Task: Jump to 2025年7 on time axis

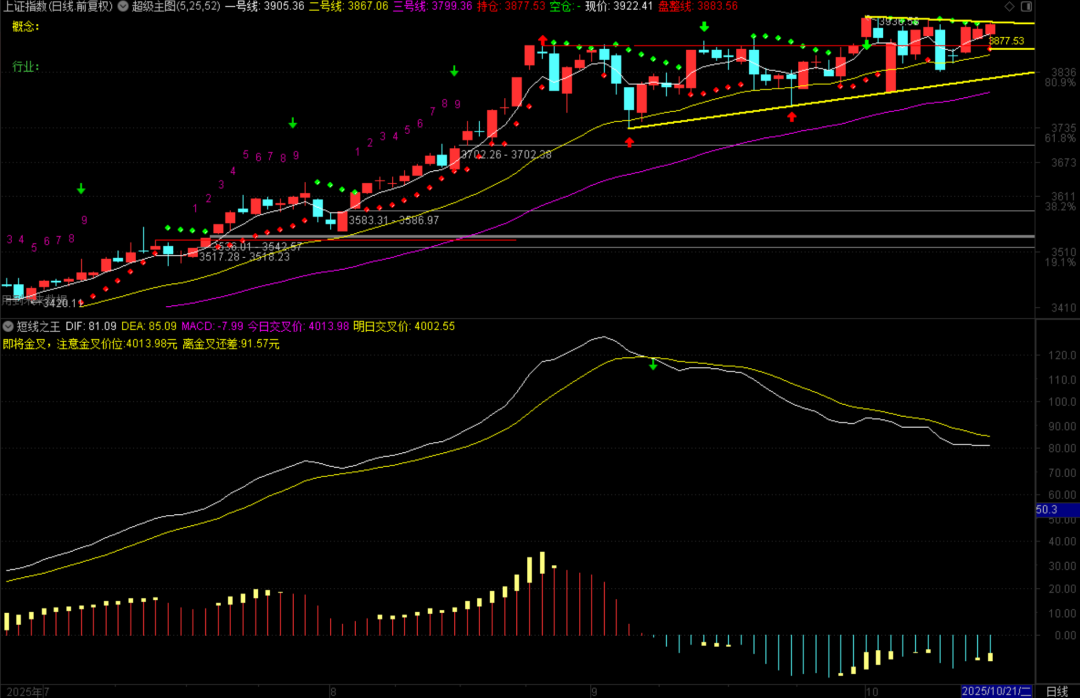Action: pyautogui.click(x=26, y=691)
